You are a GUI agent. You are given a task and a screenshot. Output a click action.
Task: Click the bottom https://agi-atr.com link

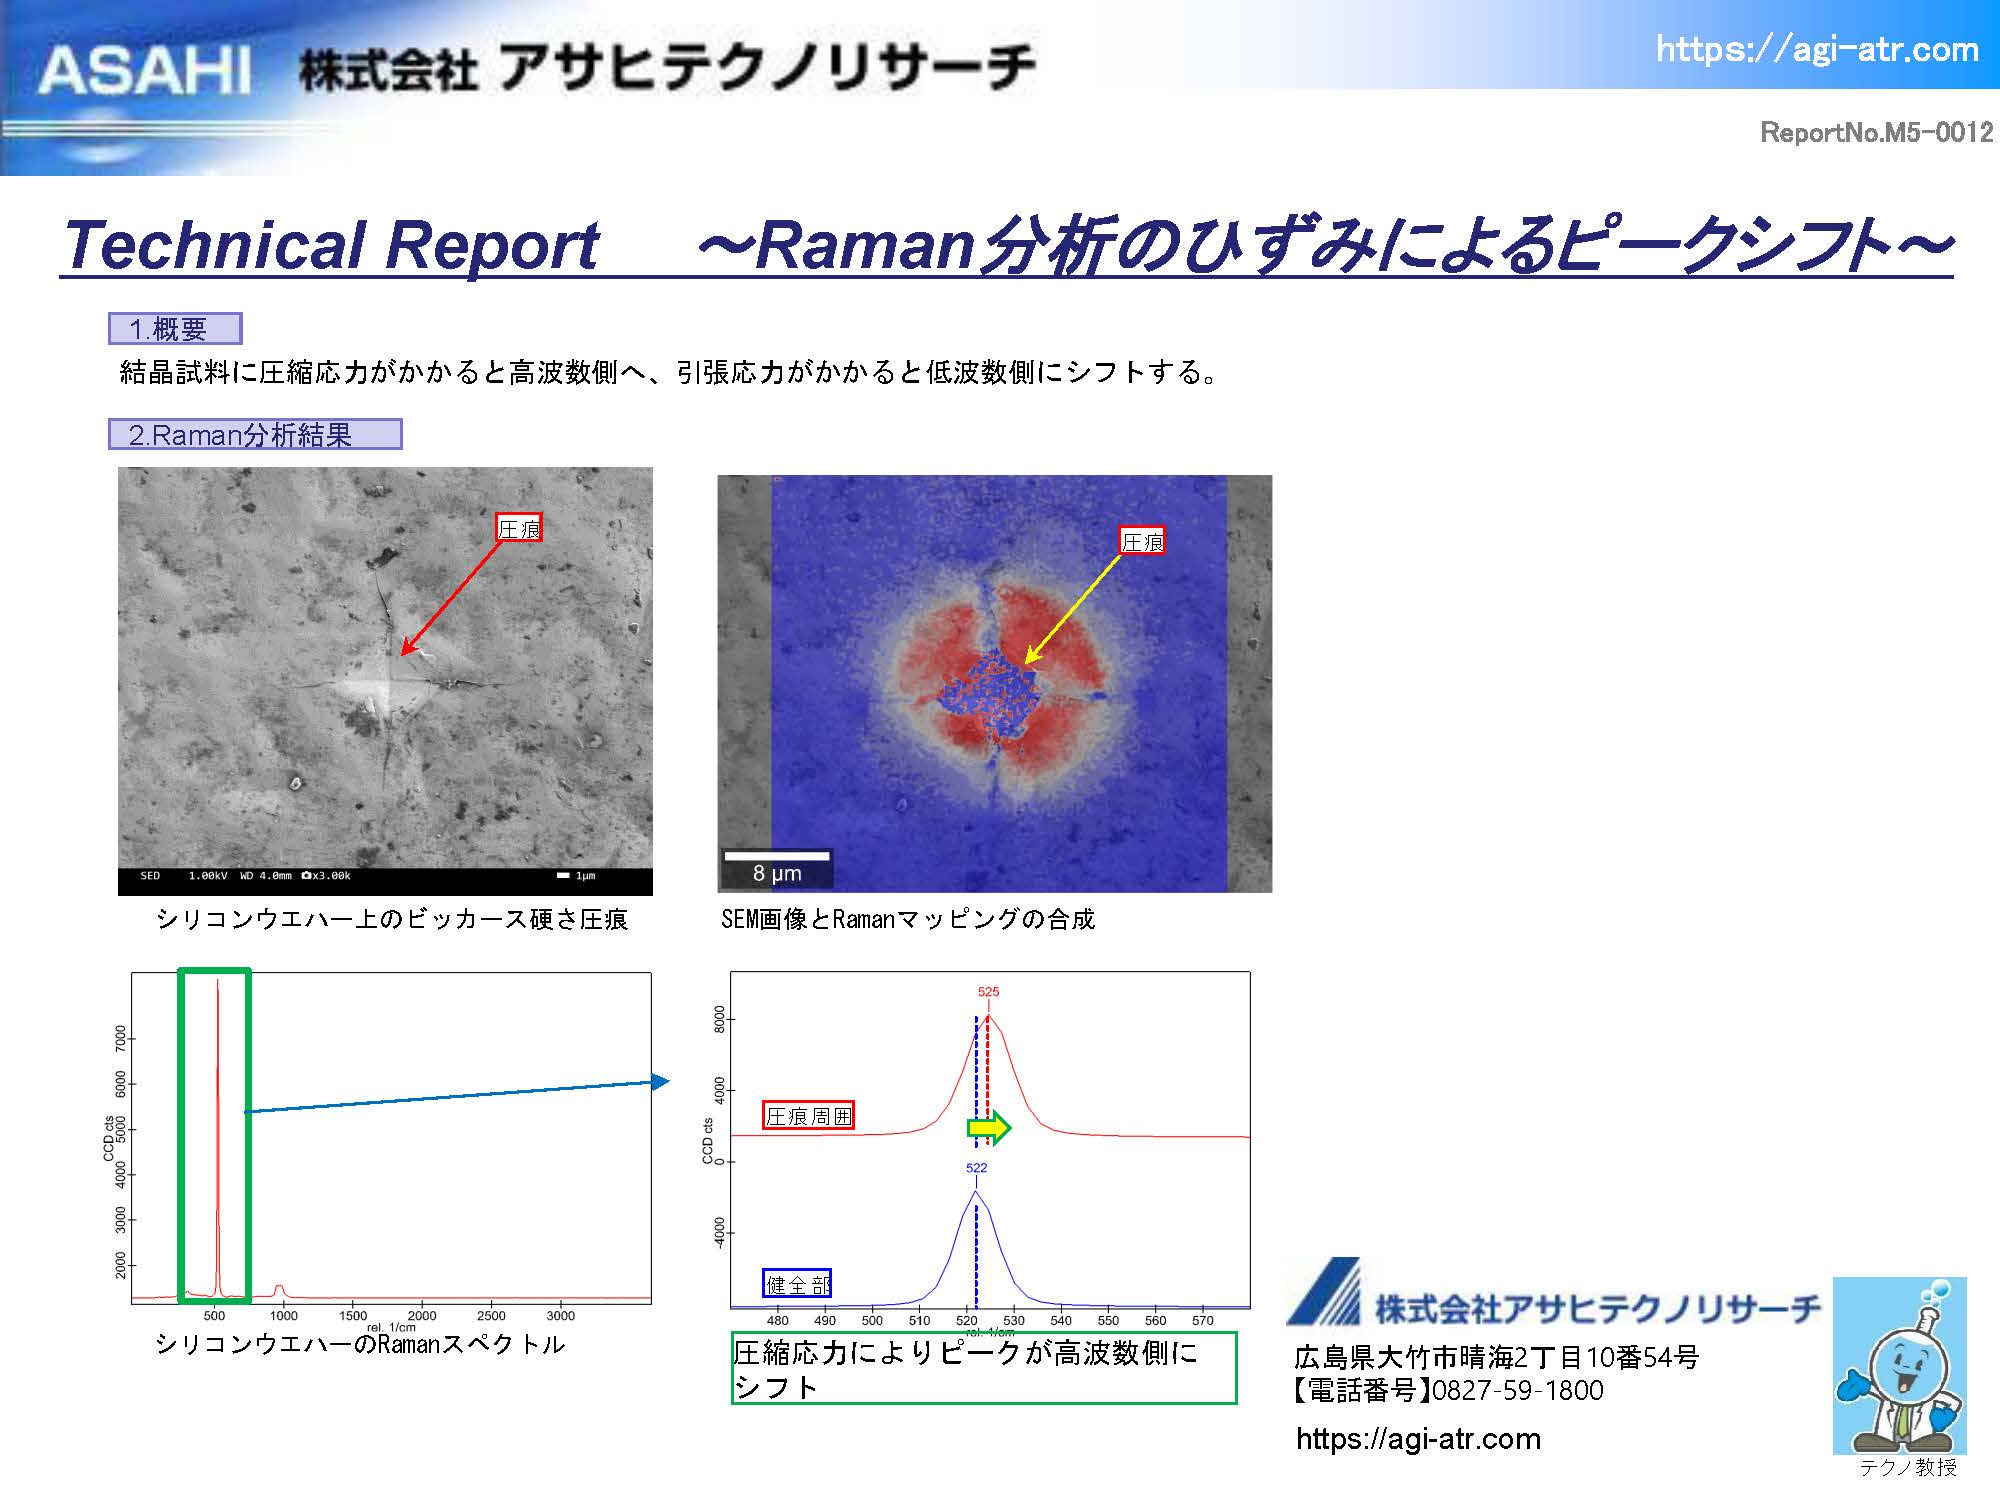pos(1418,1439)
